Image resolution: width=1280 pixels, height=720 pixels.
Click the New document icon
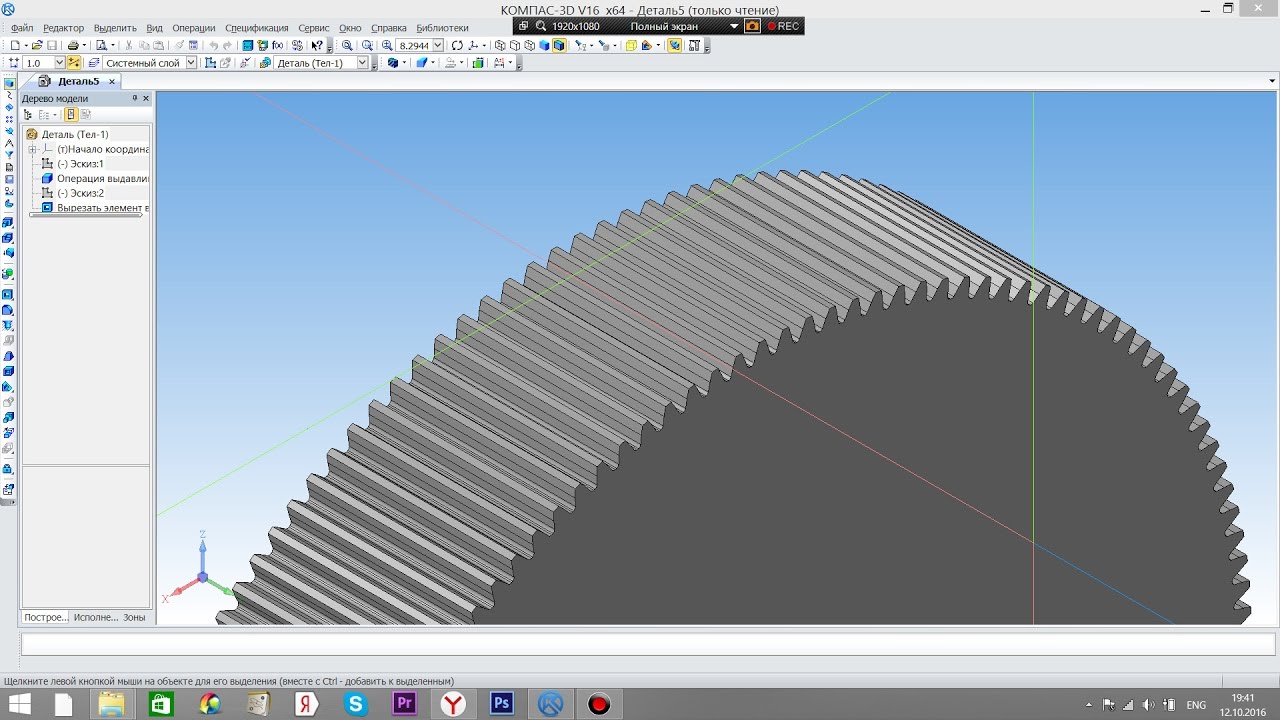[16, 45]
